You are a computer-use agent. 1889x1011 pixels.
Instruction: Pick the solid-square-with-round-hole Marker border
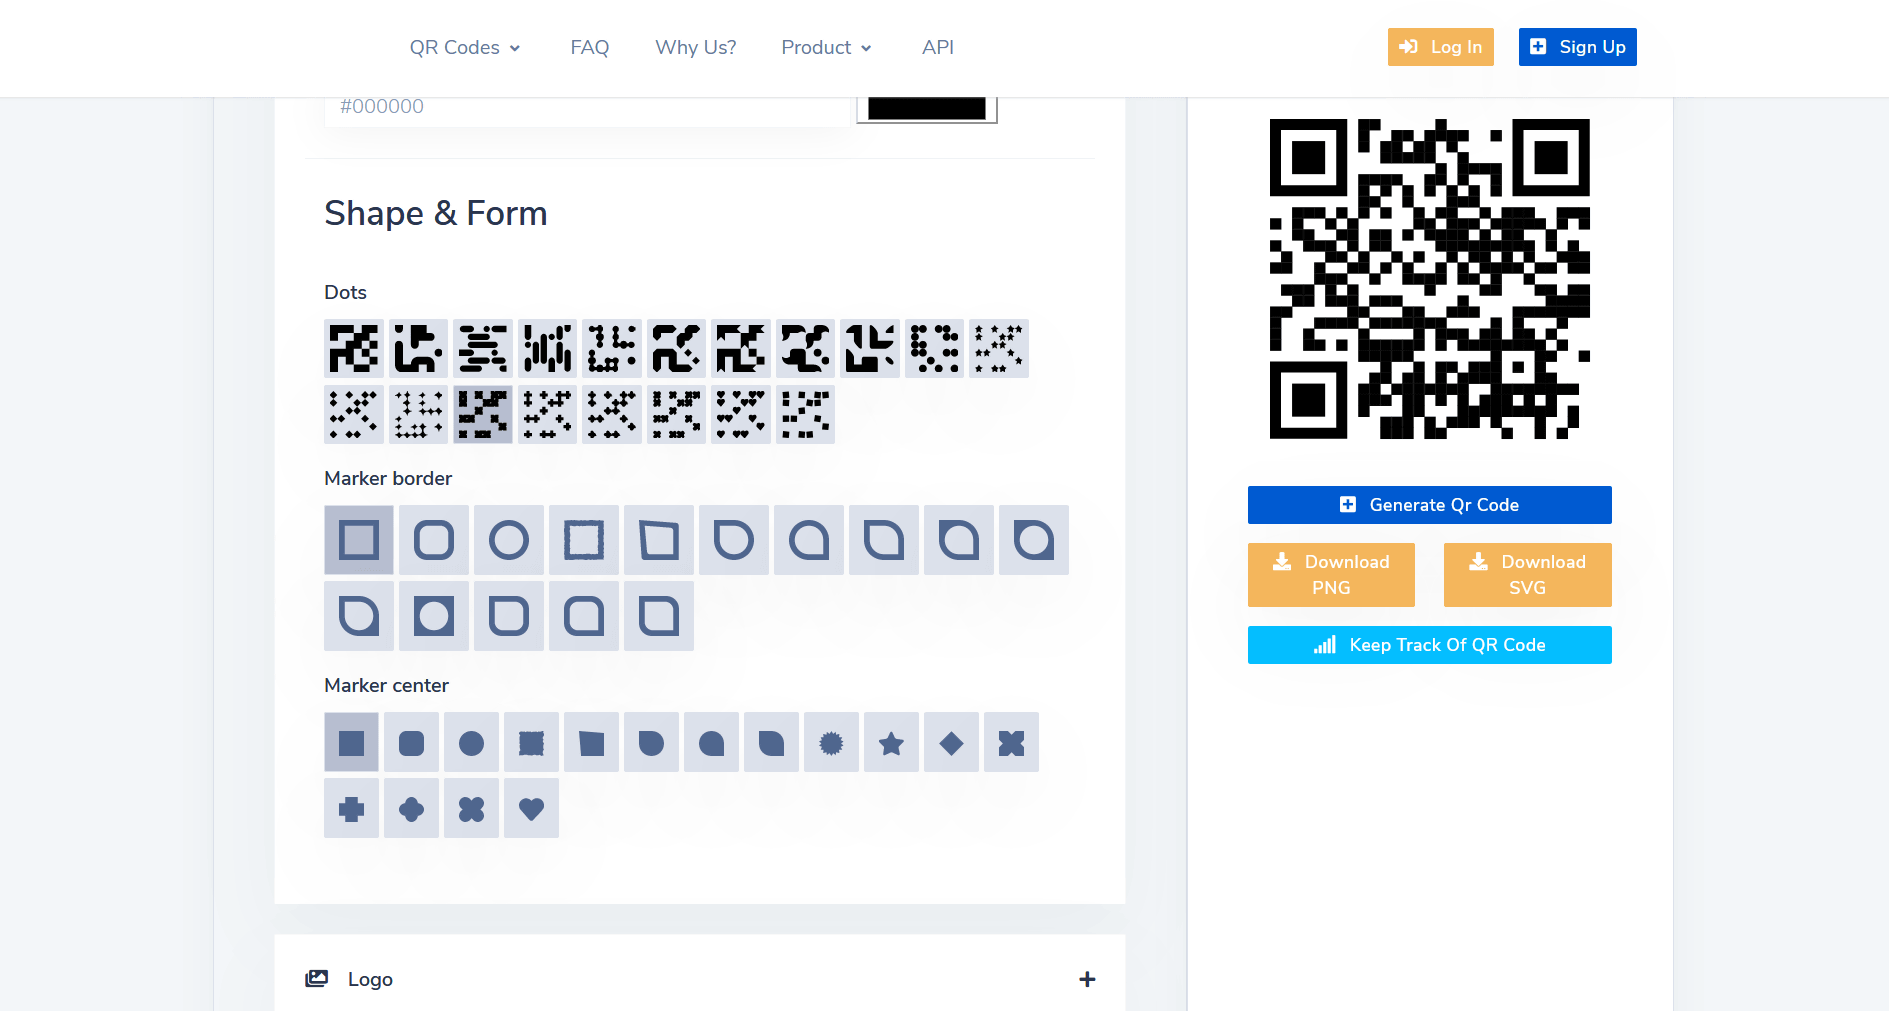tap(434, 616)
